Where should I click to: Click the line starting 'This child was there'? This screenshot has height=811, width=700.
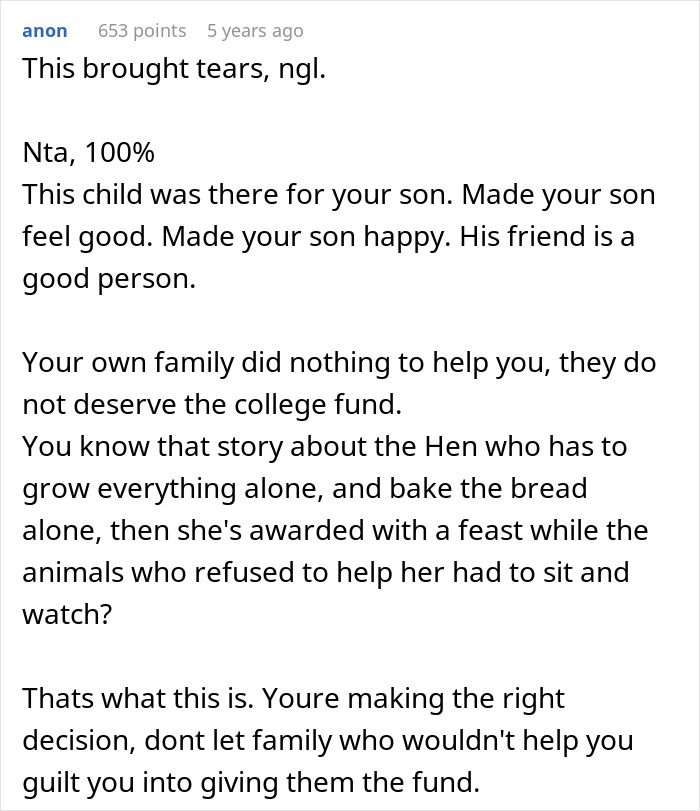coord(338,194)
